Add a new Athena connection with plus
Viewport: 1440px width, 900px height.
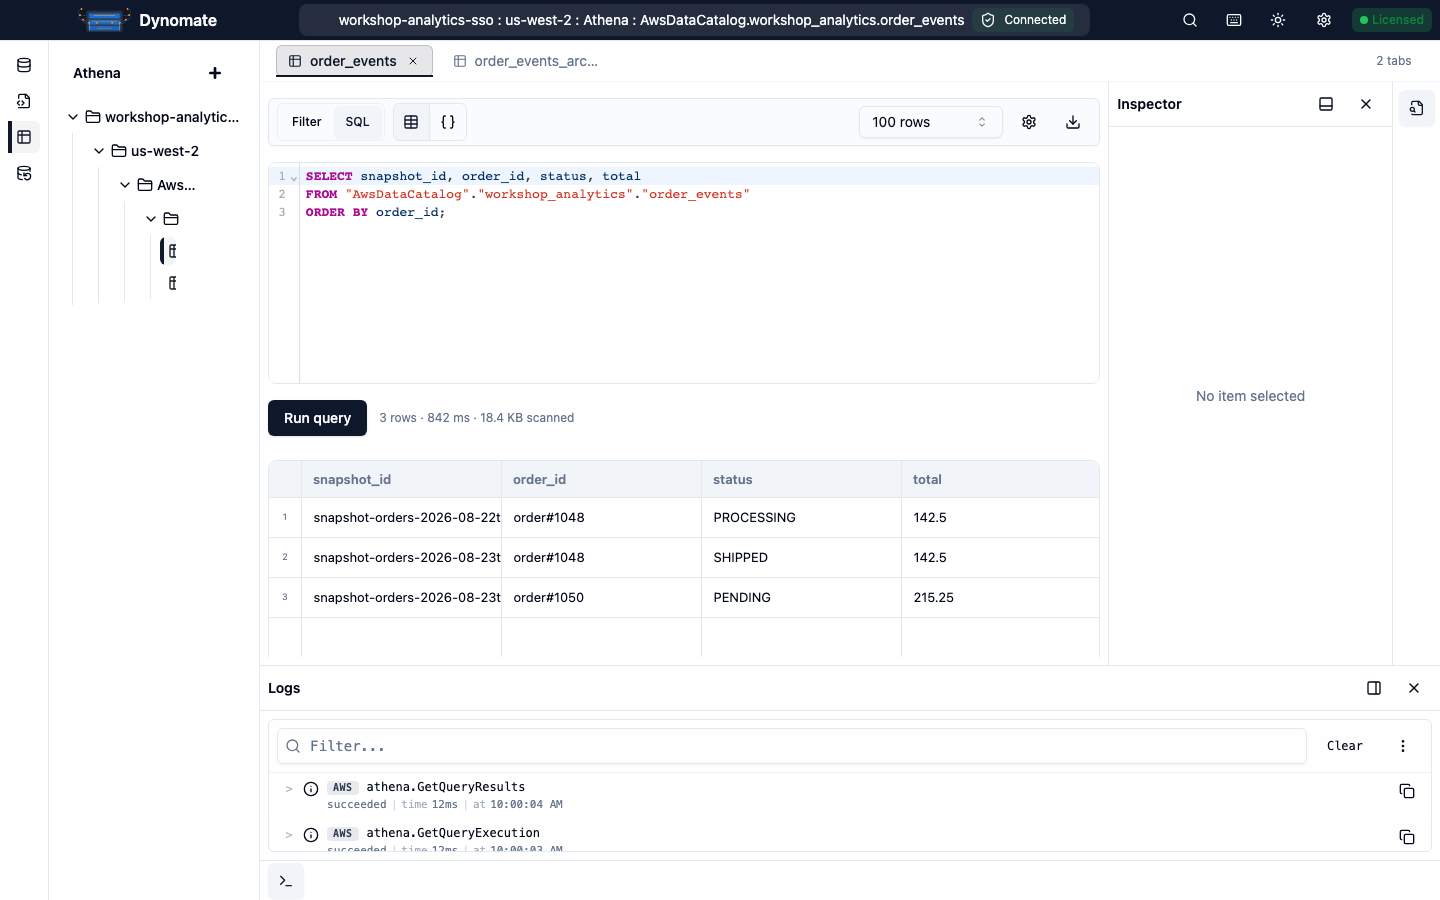click(215, 73)
